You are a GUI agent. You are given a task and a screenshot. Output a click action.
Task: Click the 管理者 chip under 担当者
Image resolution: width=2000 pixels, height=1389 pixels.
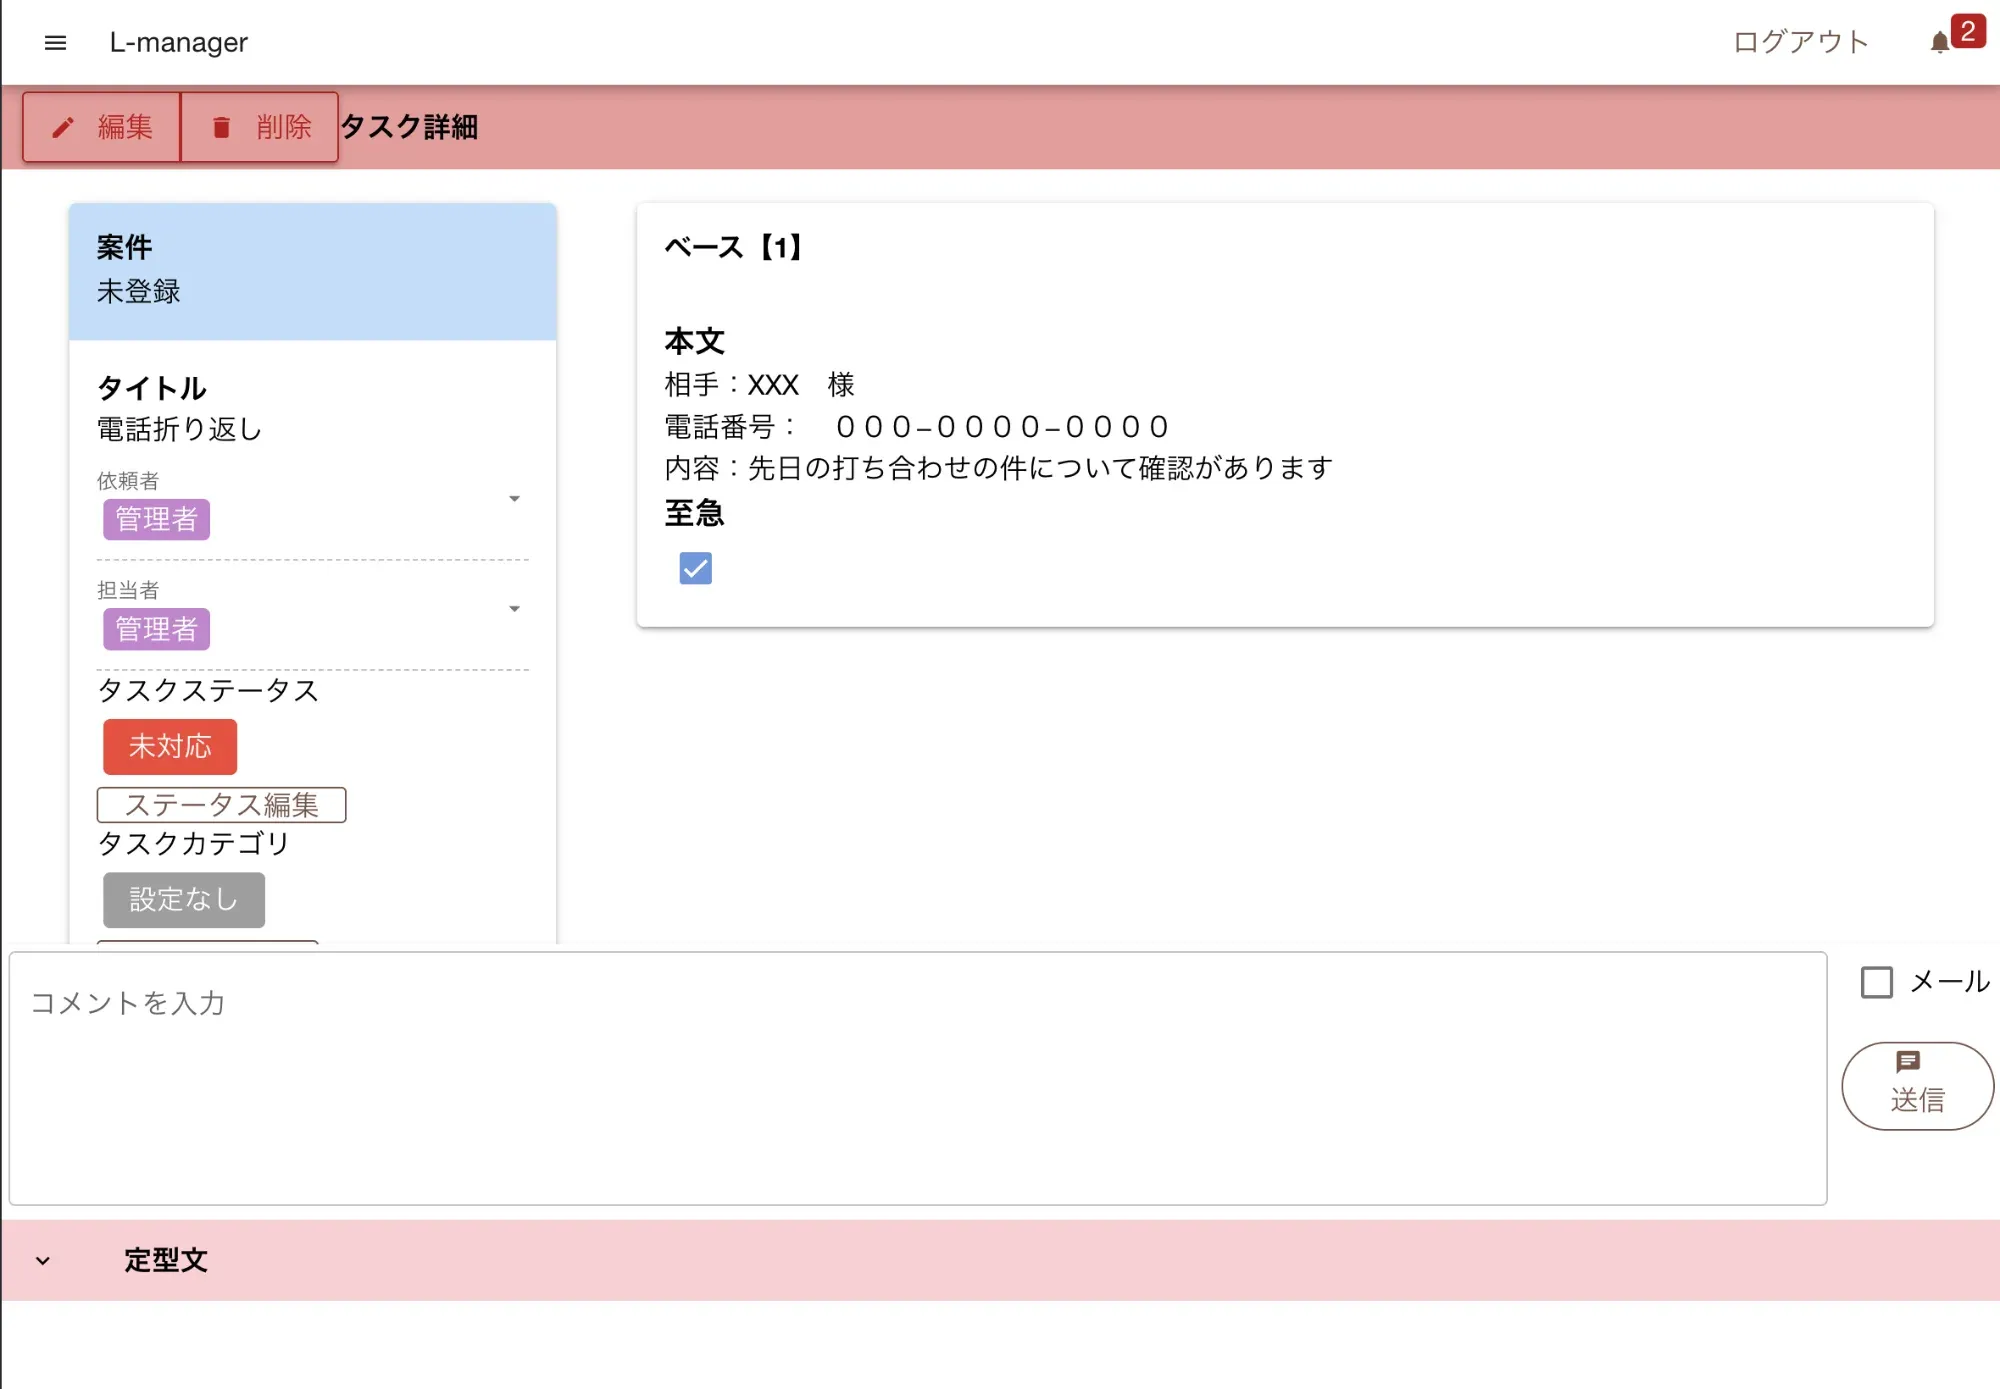pyautogui.click(x=156, y=629)
